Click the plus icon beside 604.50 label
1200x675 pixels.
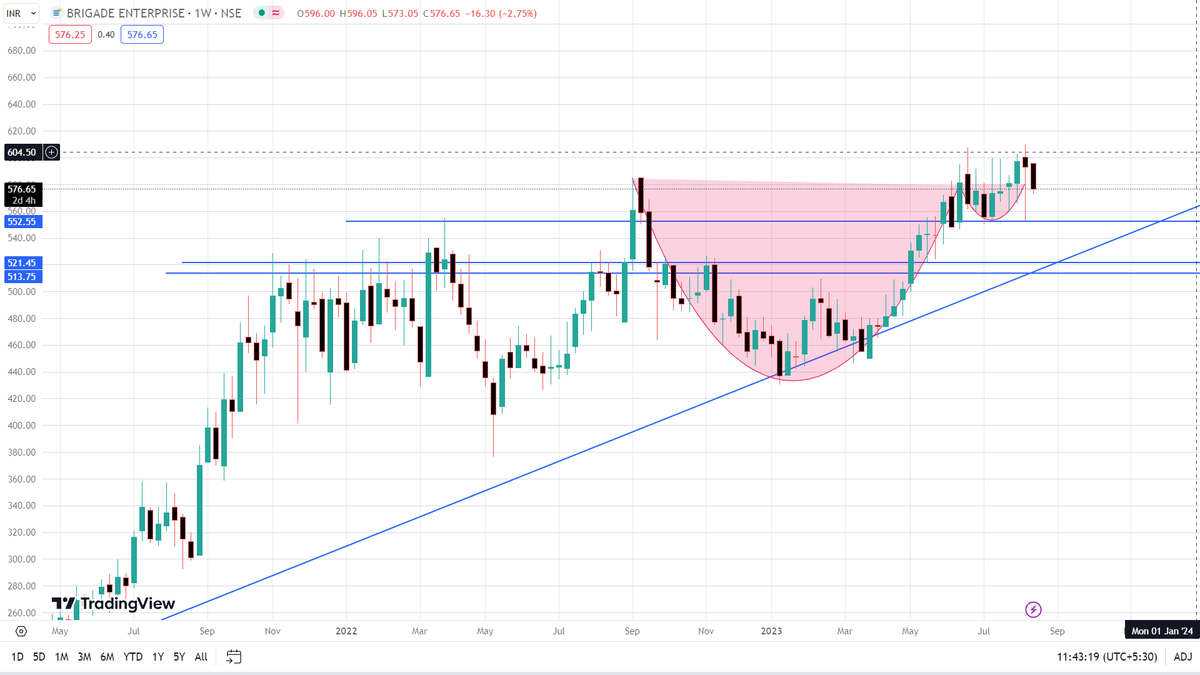pyautogui.click(x=52, y=152)
